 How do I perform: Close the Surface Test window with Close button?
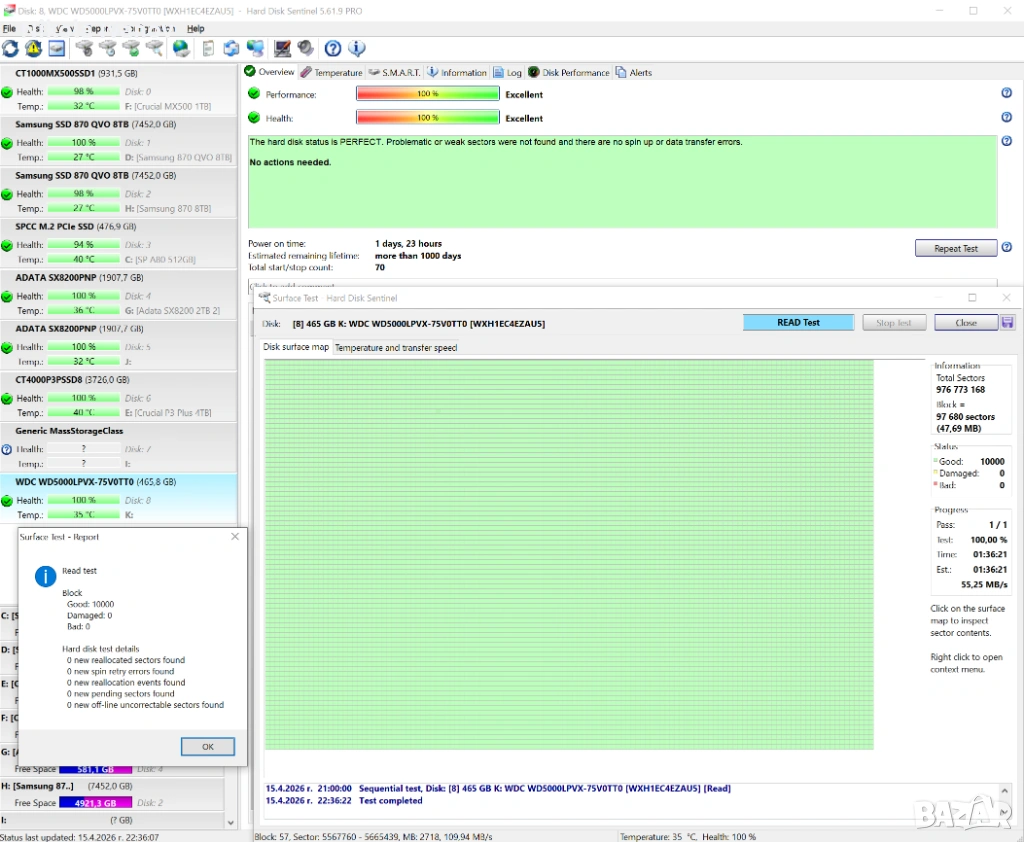click(965, 323)
